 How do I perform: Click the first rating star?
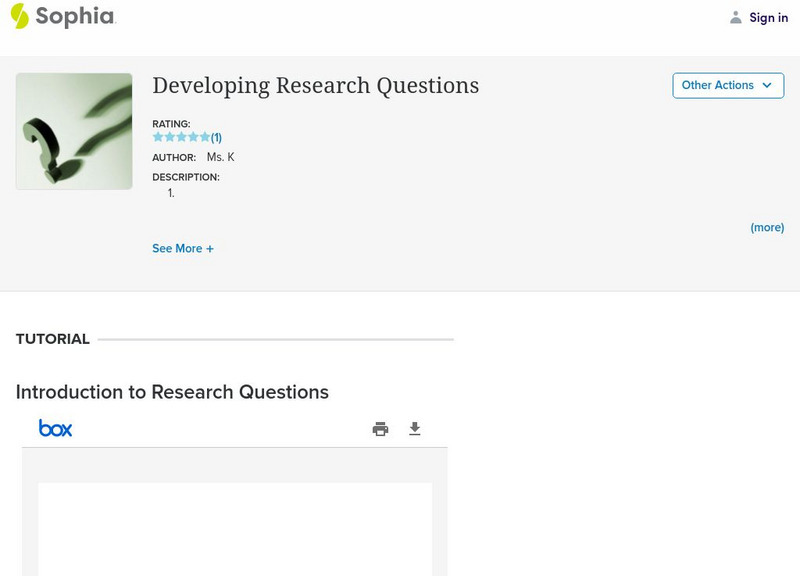158,137
